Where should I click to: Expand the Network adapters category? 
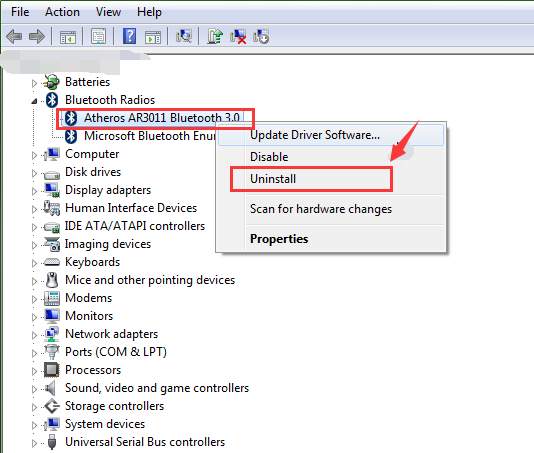34,335
